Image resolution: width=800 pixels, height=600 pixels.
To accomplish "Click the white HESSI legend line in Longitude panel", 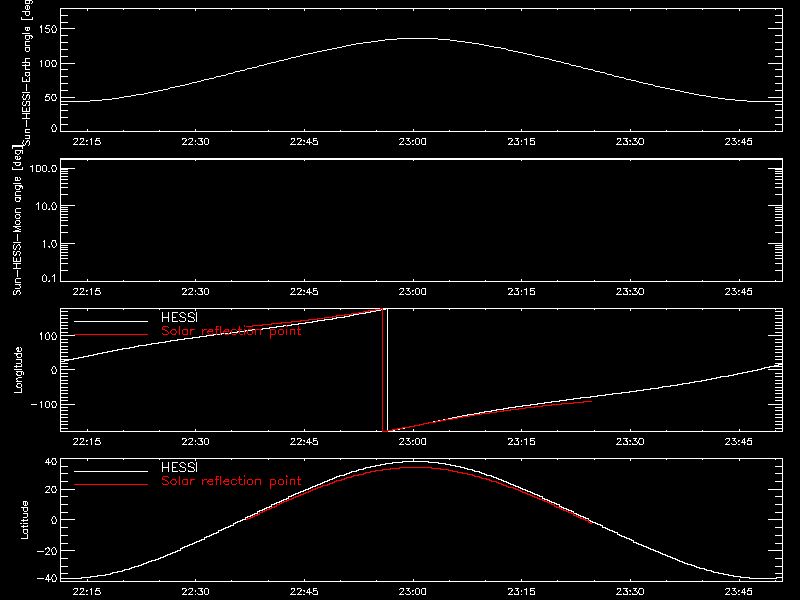I will click(x=111, y=321).
